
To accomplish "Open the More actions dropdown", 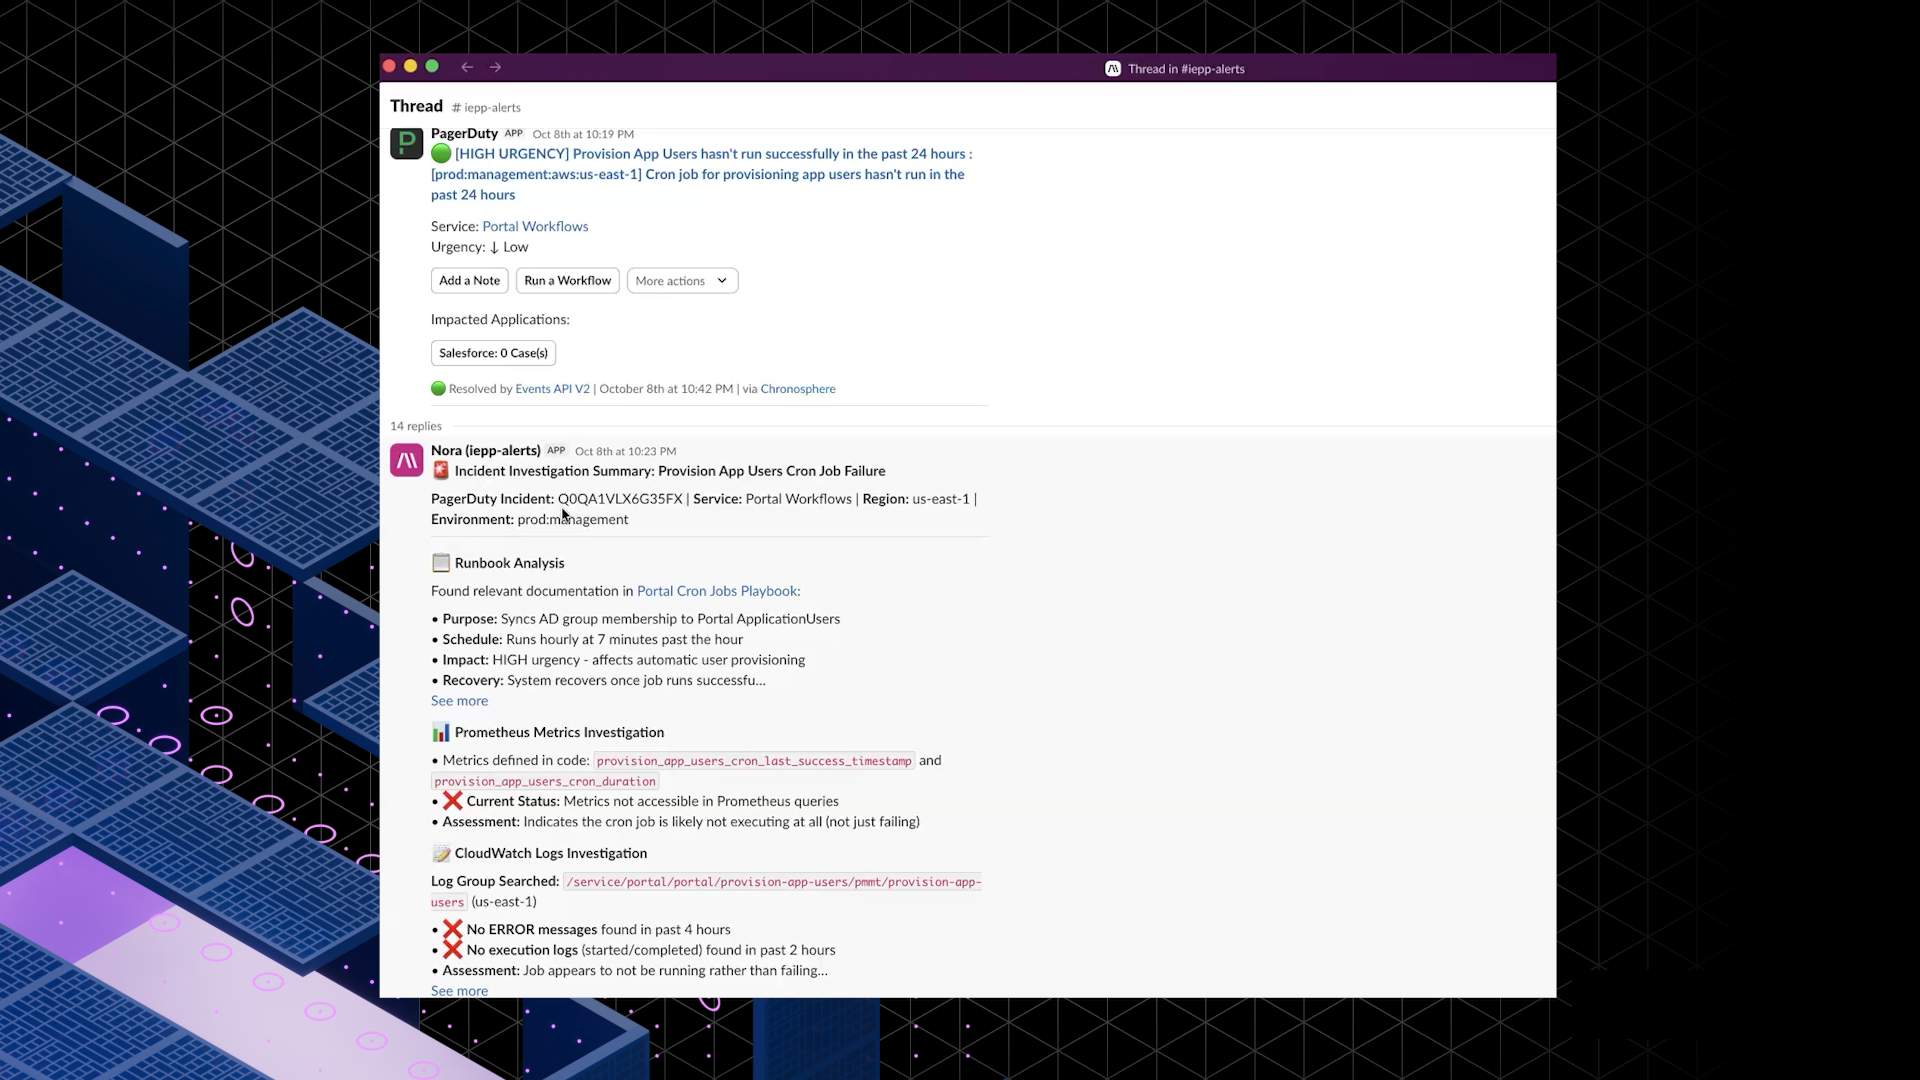I will click(682, 281).
